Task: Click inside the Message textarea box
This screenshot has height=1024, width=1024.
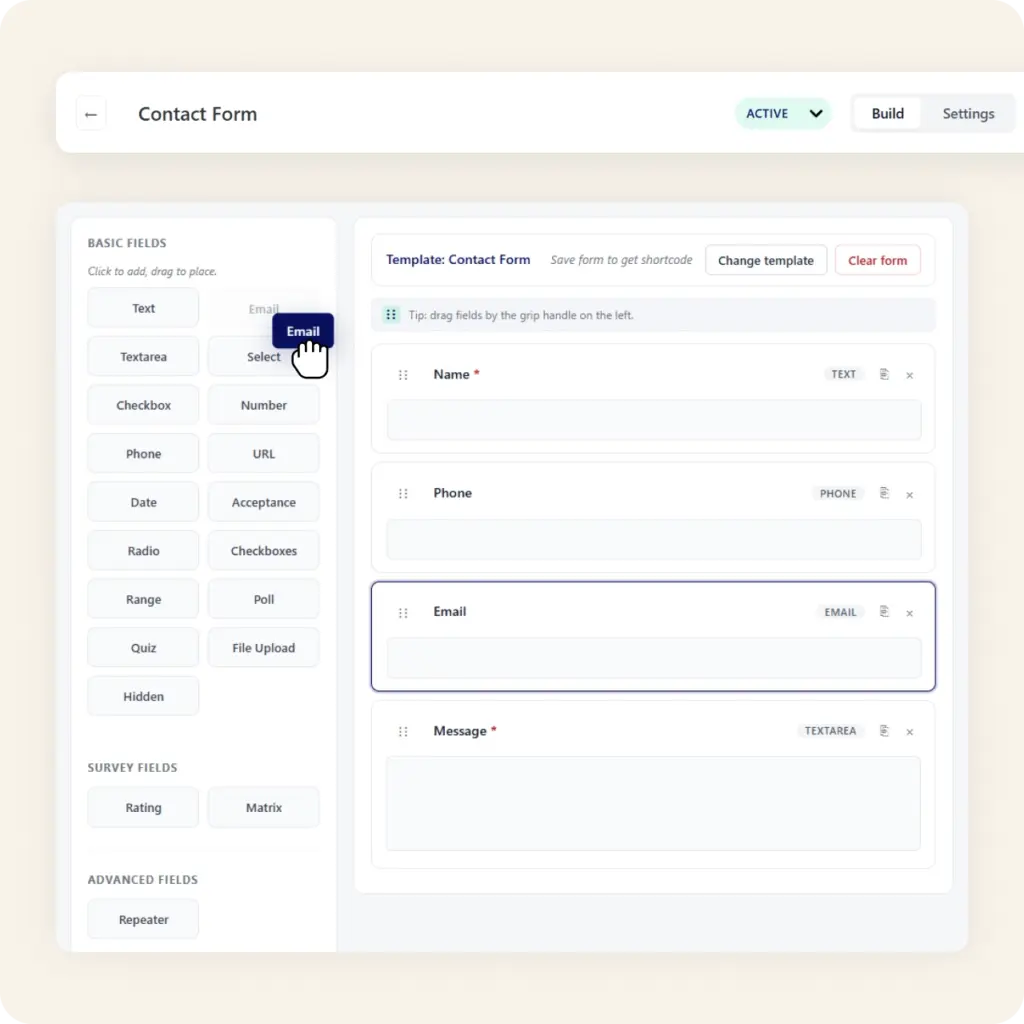Action: pos(654,803)
